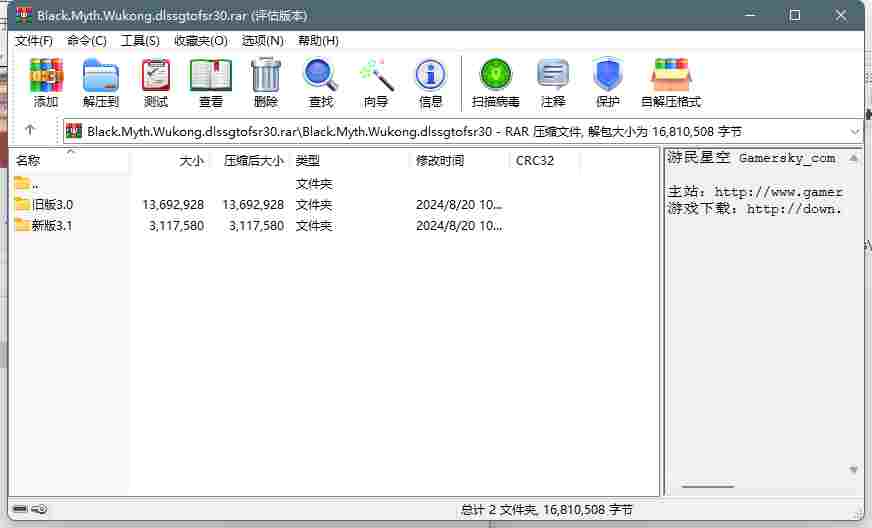Click the 删除 (Delete) trash icon

tap(266, 75)
